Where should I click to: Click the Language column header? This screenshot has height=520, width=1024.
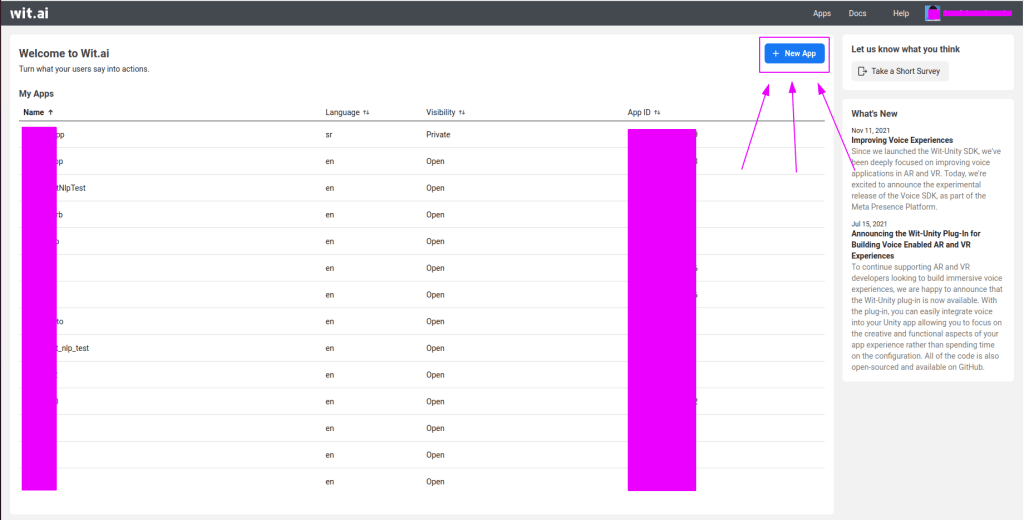click(343, 112)
